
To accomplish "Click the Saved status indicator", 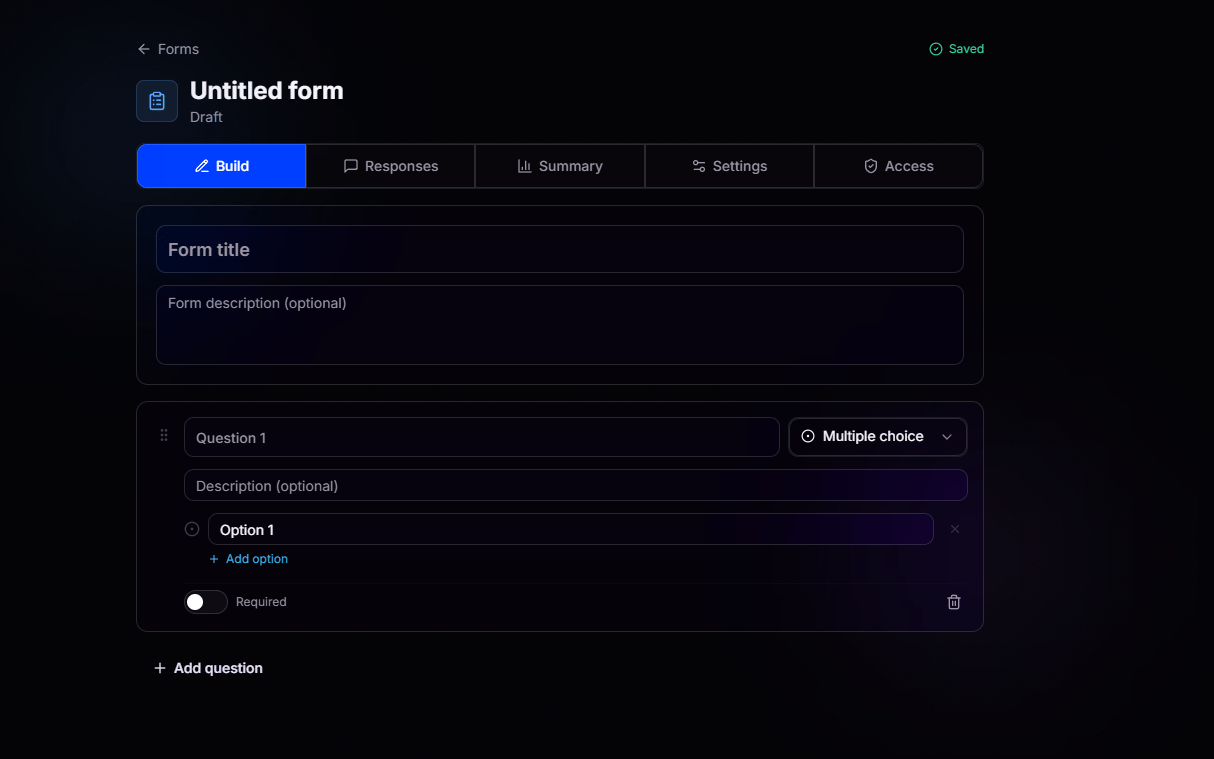I will pos(957,49).
